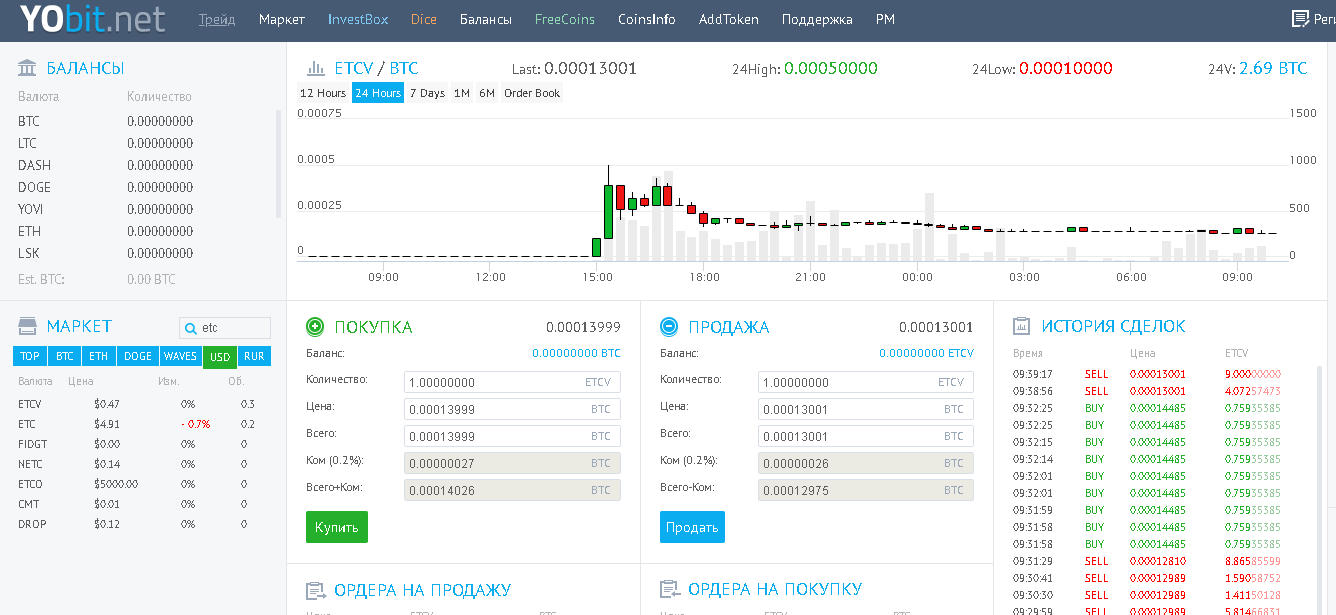Select the 7 Days chart range
Image resolution: width=1336 pixels, height=615 pixels.
click(x=427, y=93)
